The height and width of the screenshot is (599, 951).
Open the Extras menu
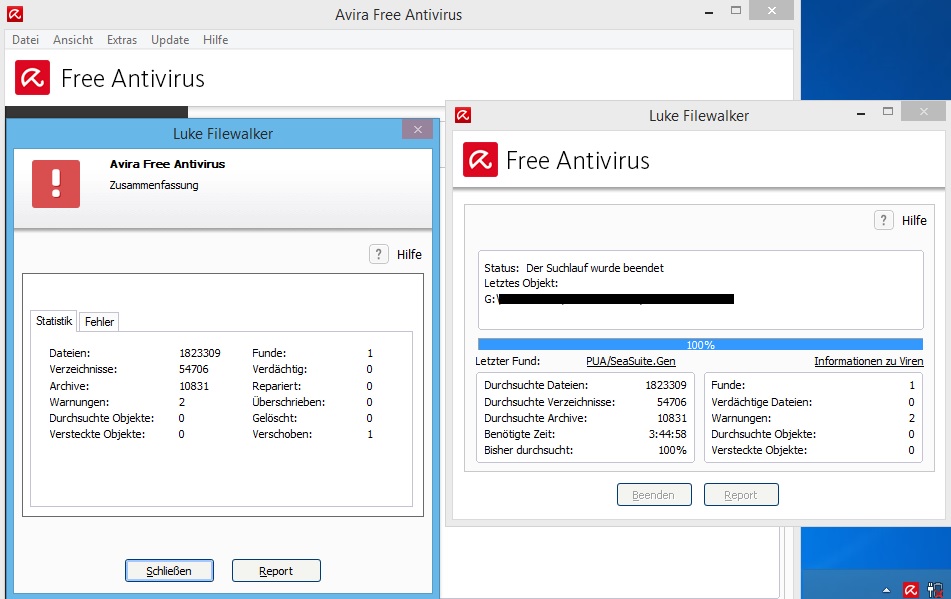(122, 39)
